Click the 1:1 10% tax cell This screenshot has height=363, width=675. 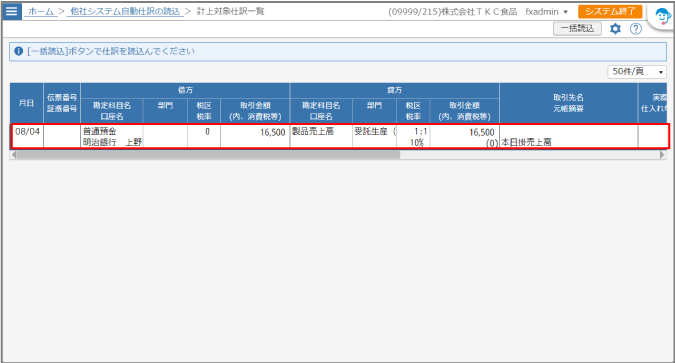413,136
